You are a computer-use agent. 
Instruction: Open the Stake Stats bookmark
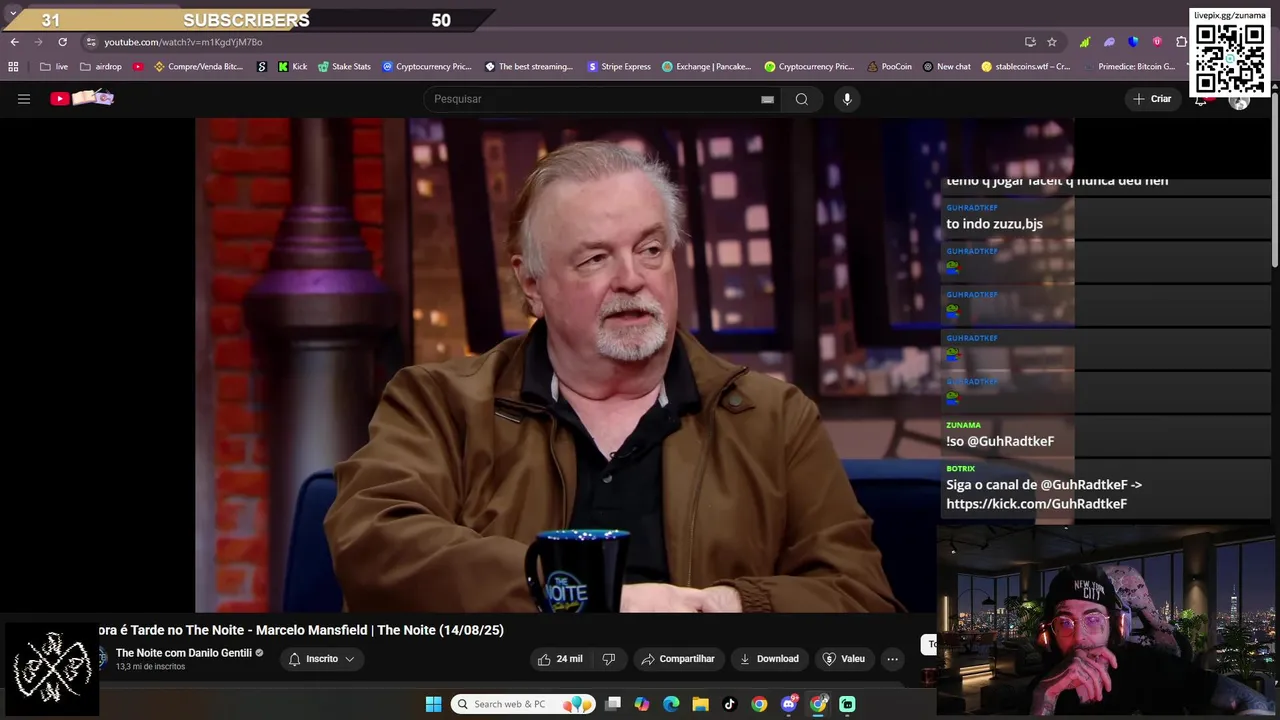coord(344,67)
